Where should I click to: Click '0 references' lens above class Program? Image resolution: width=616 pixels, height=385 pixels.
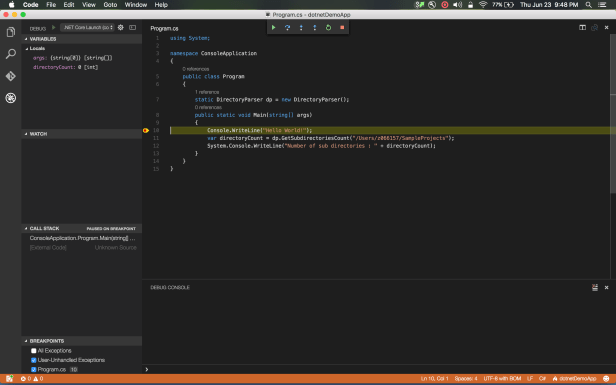[x=196, y=69]
